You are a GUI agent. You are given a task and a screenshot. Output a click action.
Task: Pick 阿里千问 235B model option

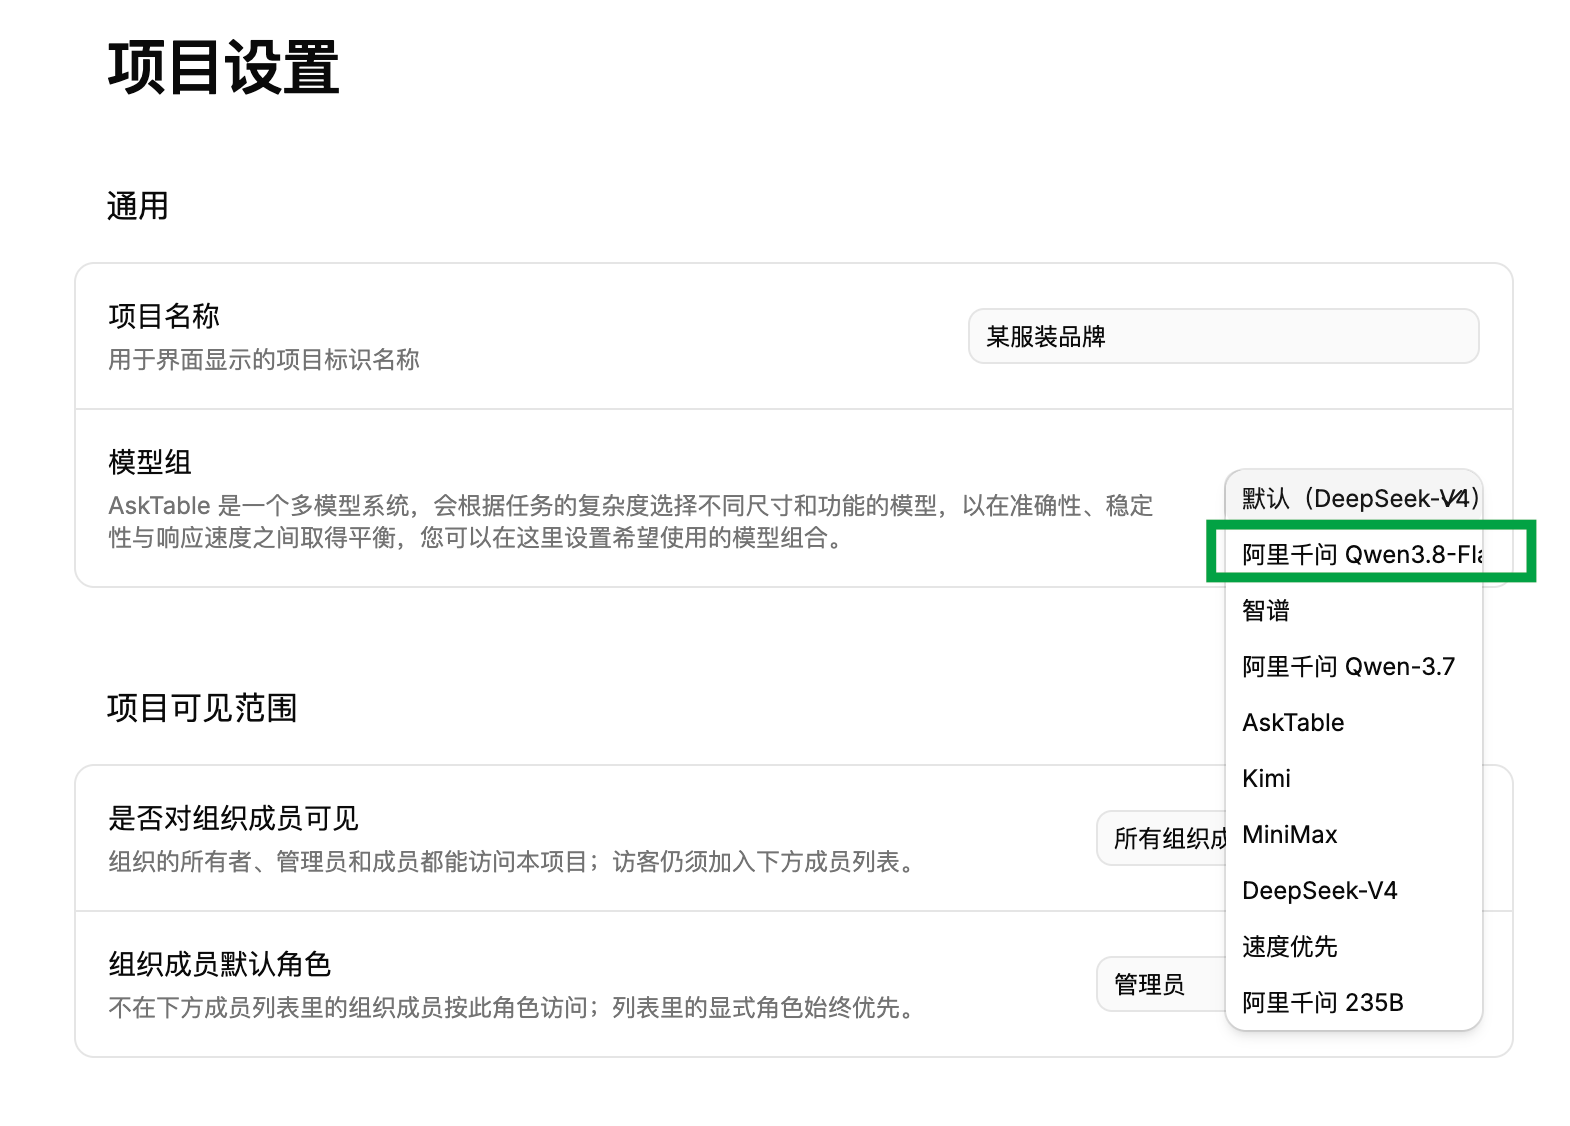click(x=1354, y=1002)
